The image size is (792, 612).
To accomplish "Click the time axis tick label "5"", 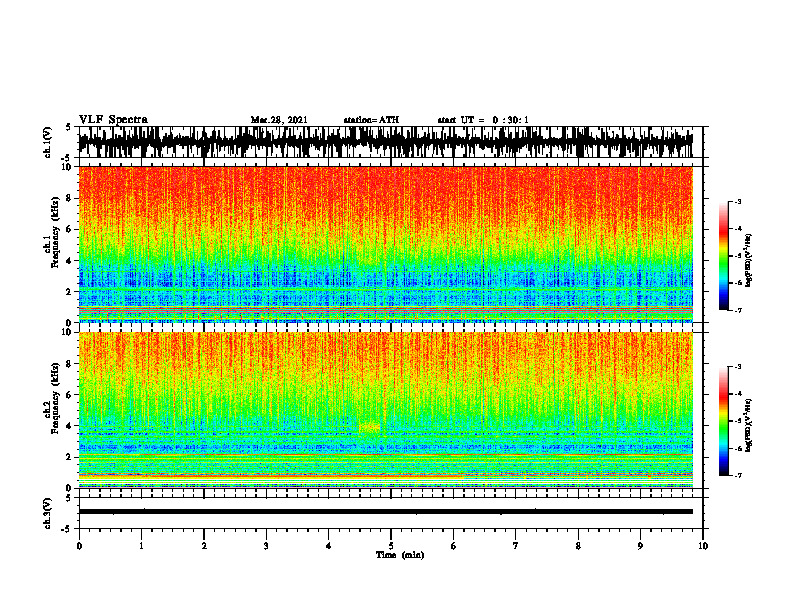I will click(x=391, y=546).
